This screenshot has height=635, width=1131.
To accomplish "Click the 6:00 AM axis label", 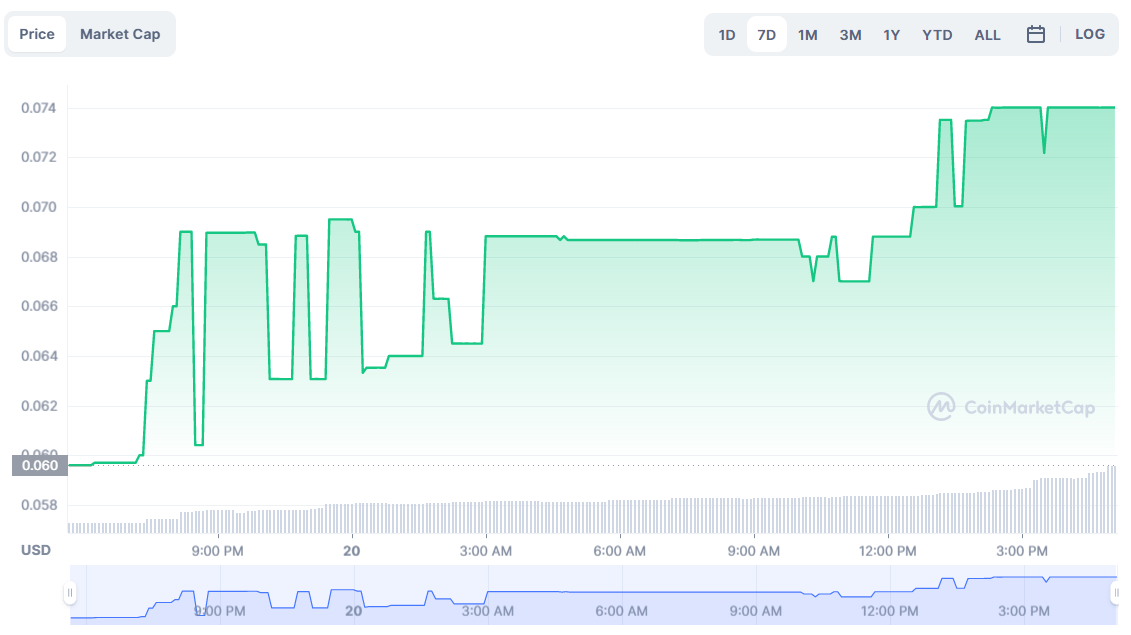I will pyautogui.click(x=619, y=550).
